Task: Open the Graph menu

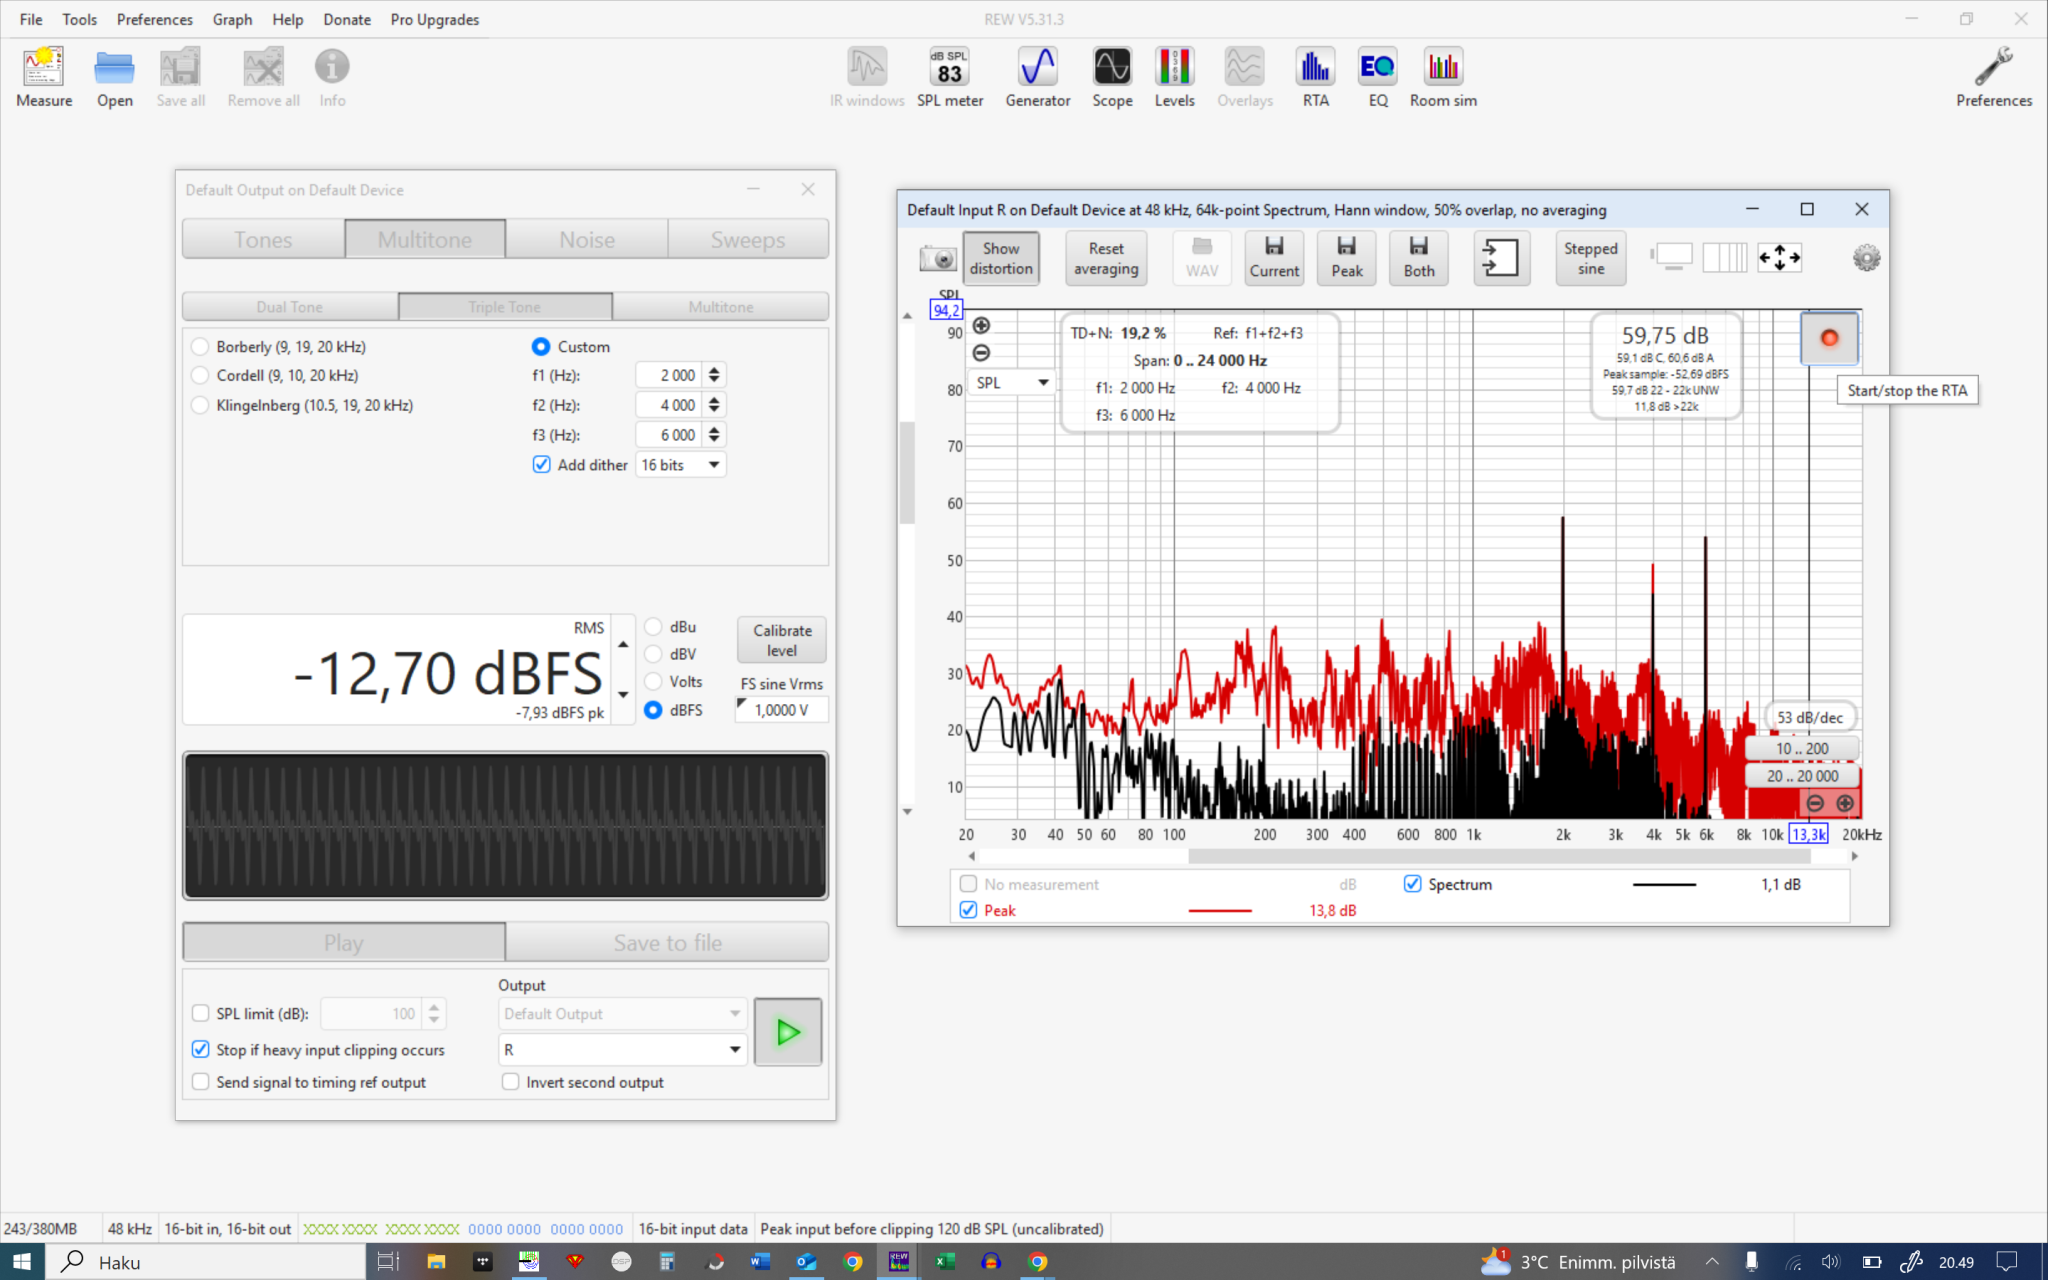Action: pyautogui.click(x=232, y=19)
